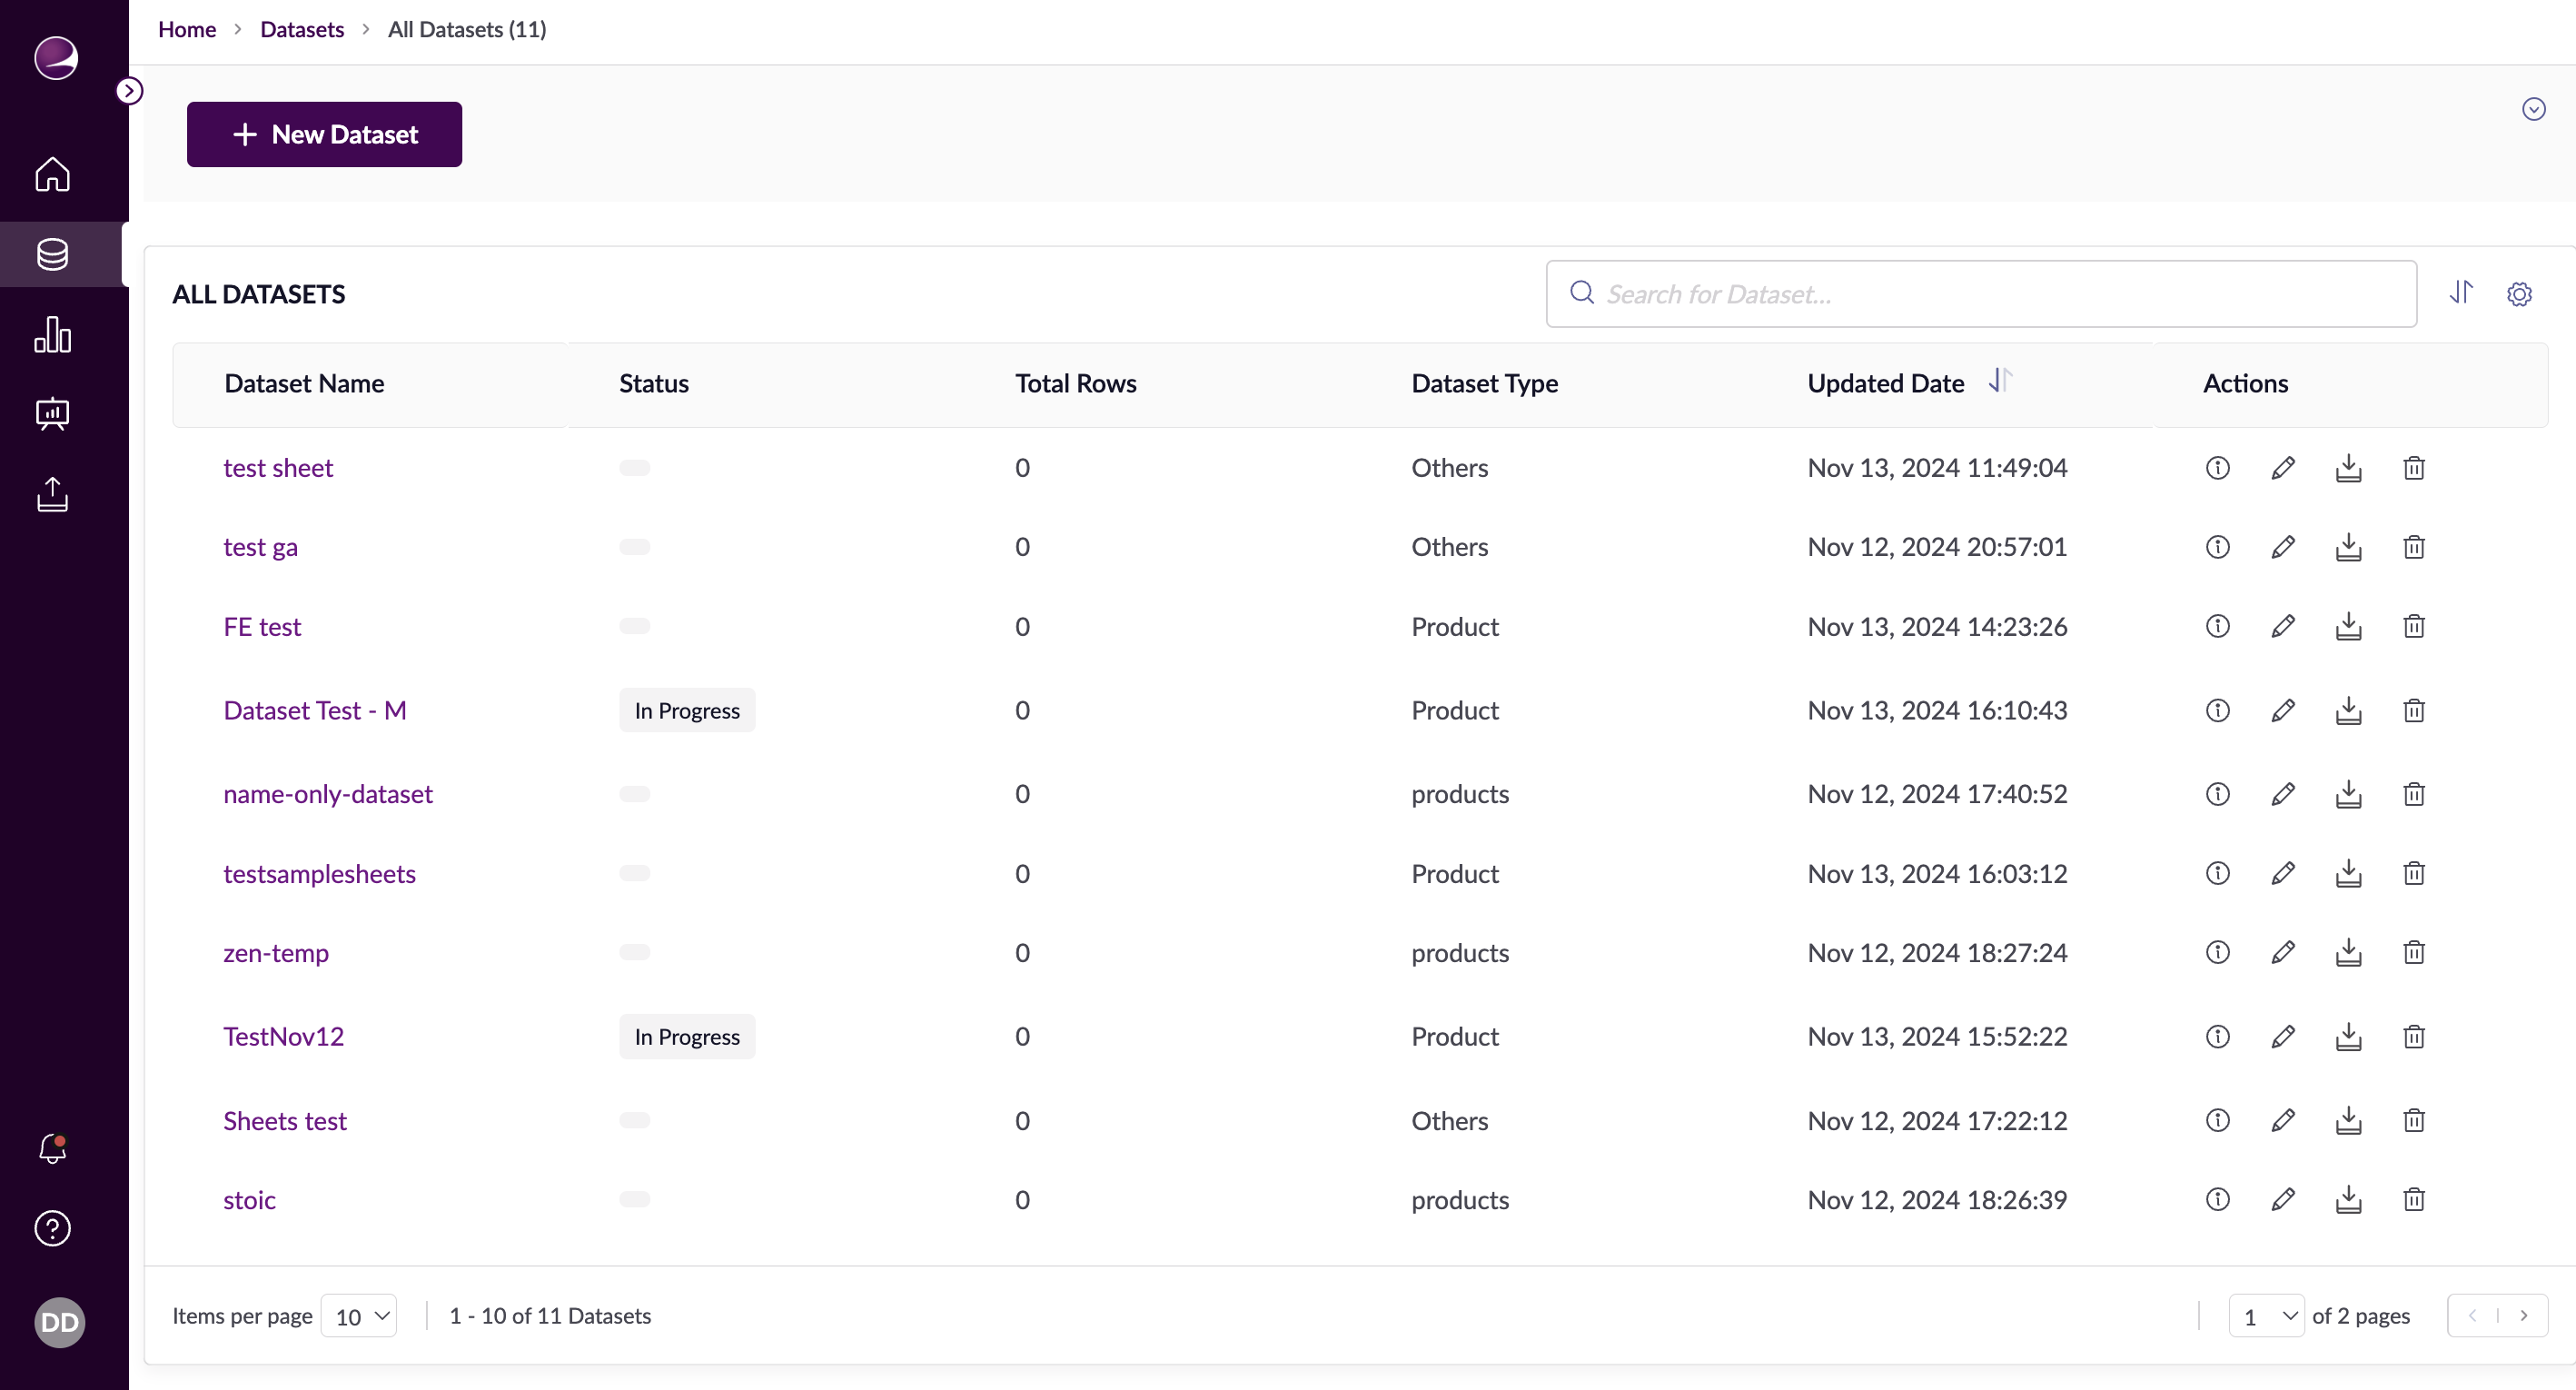The width and height of the screenshot is (2576, 1390).
Task: Edit the FE test dataset
Action: point(2282,627)
